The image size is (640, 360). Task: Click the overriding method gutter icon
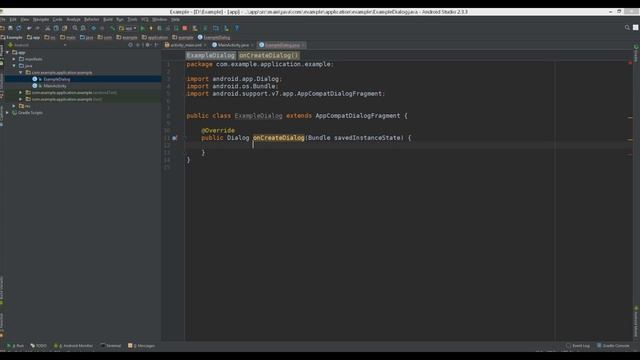[x=175, y=138]
